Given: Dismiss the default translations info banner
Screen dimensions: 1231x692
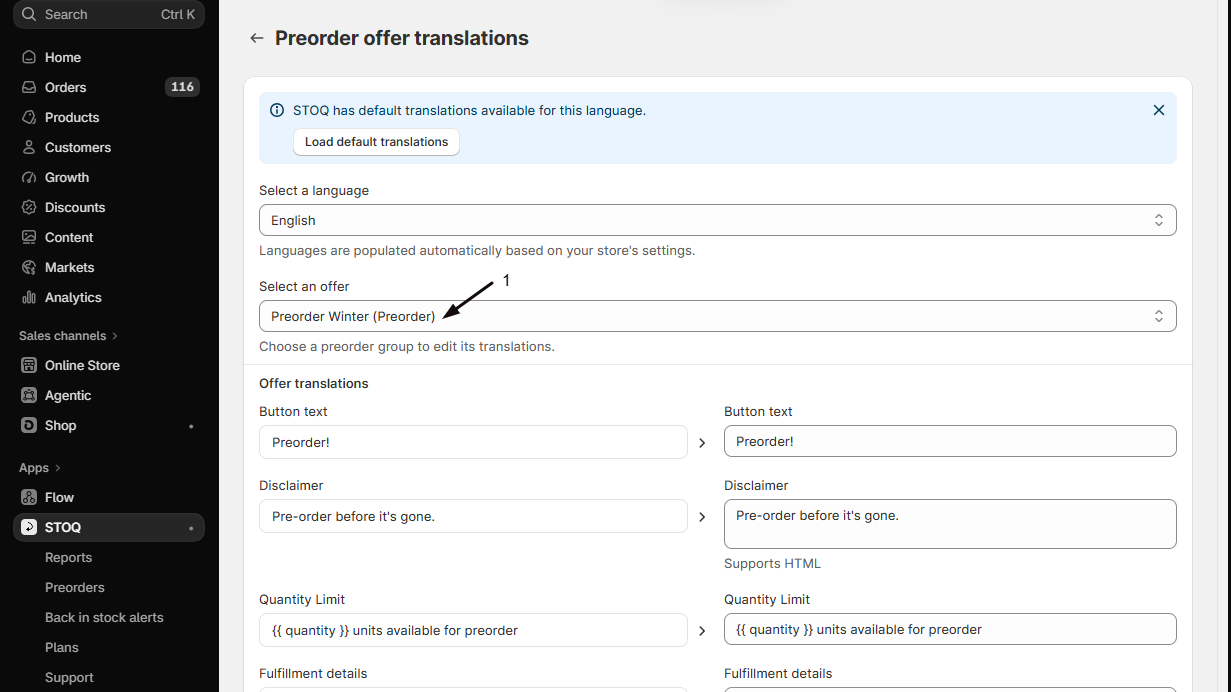Looking at the screenshot, I should (1159, 110).
